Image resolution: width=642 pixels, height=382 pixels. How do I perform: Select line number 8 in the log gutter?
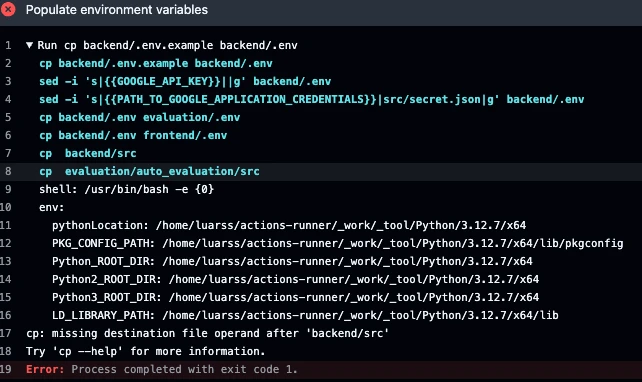tap(8, 171)
